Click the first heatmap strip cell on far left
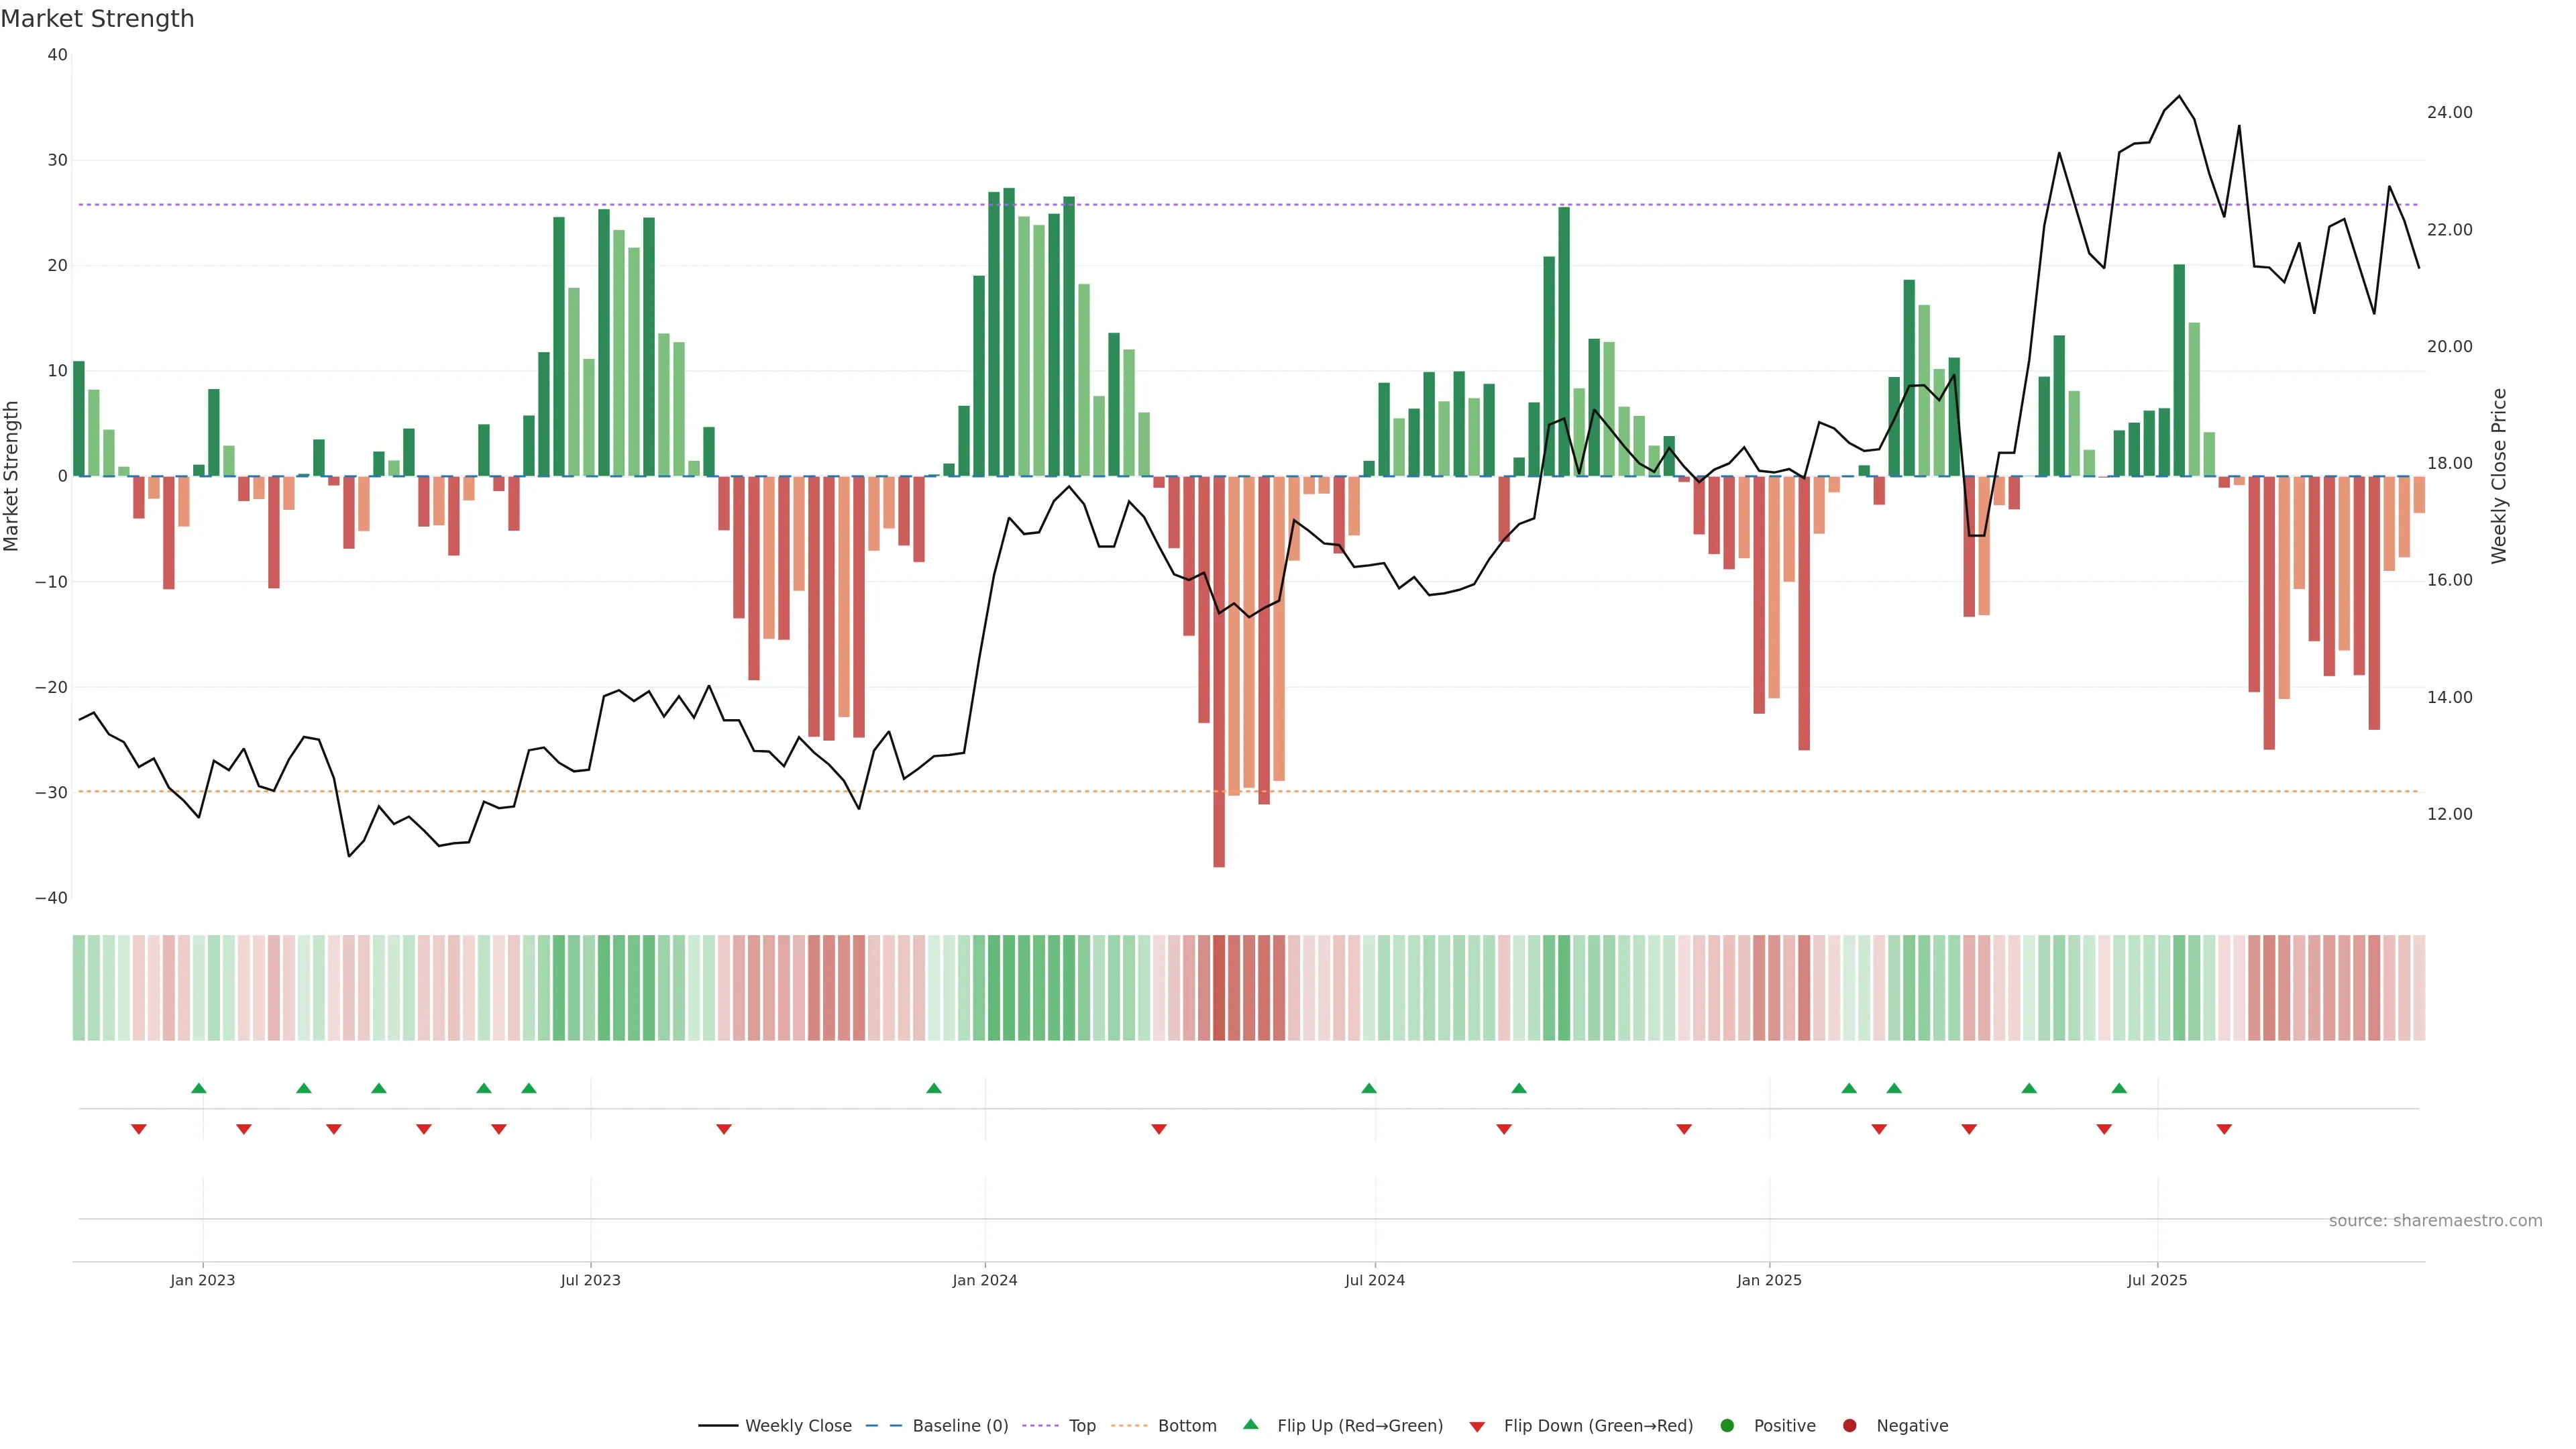Screen dimensions: 2576x1449 [x=79, y=988]
